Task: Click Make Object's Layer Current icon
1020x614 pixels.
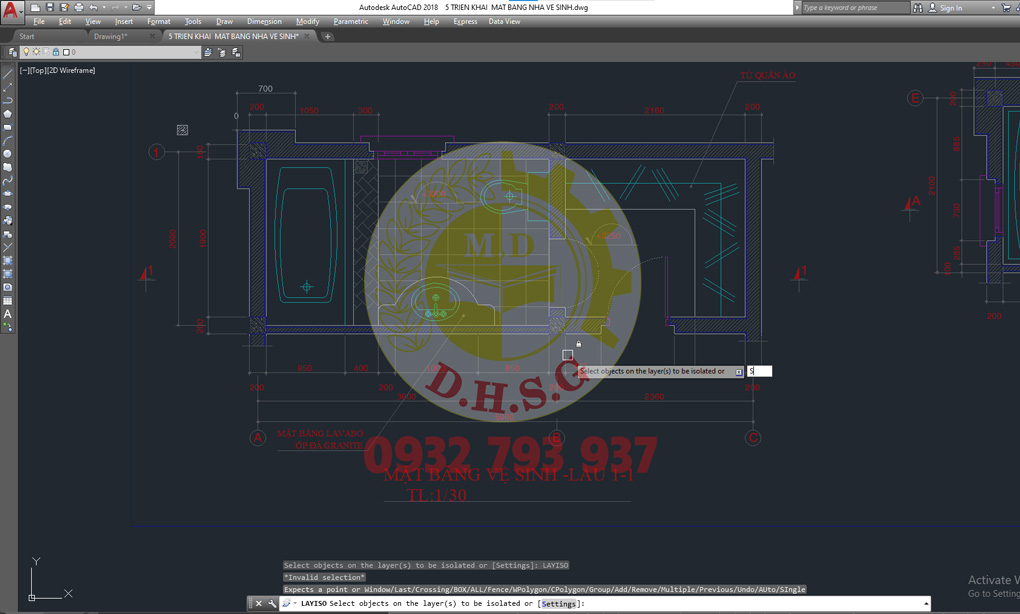Action: 208,52
